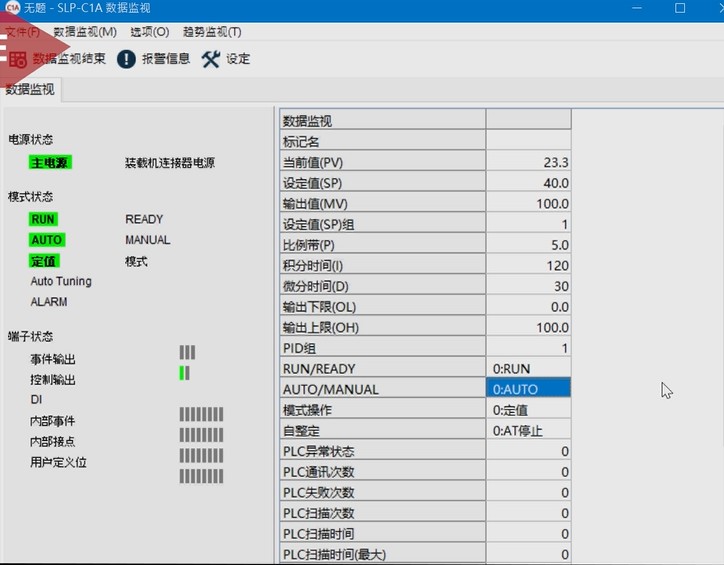Click the 报警信息 toolbar button label
This screenshot has width=724, height=565.
pyautogui.click(x=166, y=59)
